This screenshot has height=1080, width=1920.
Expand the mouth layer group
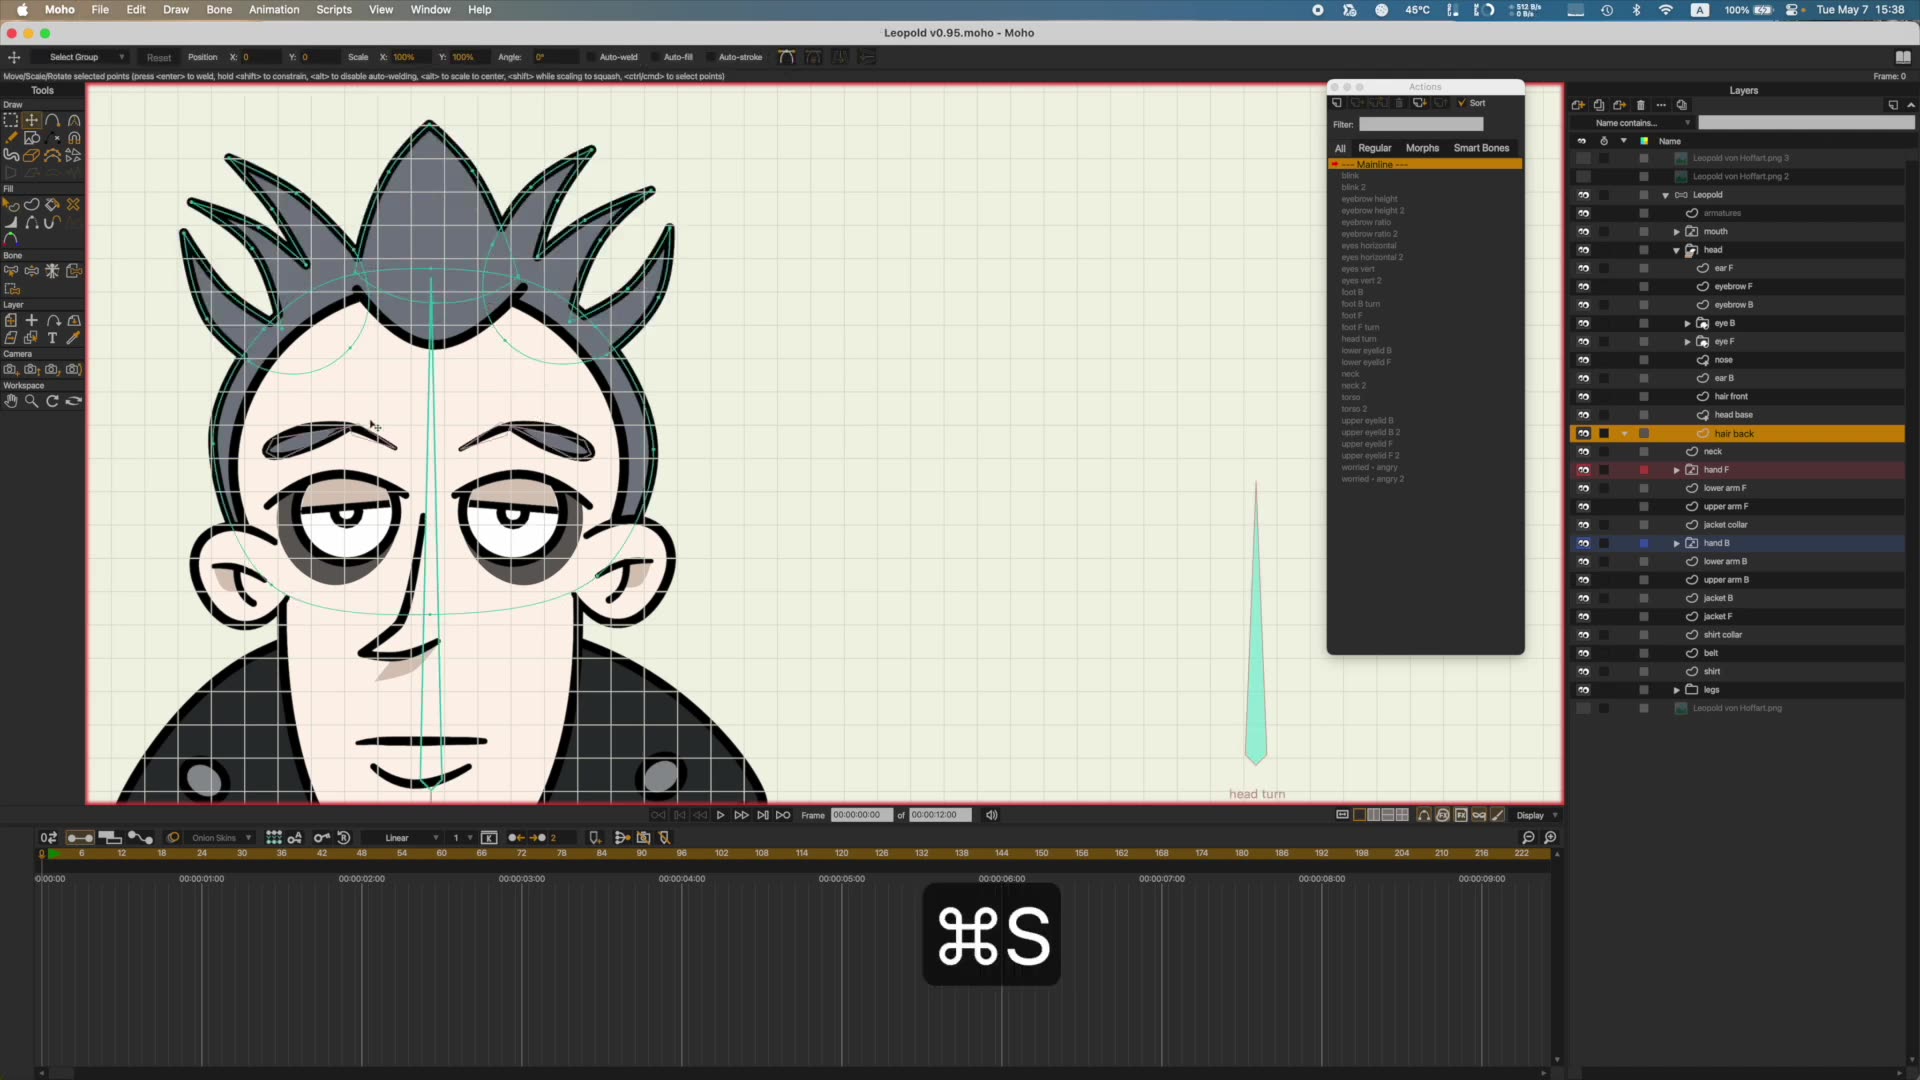[x=1677, y=231]
